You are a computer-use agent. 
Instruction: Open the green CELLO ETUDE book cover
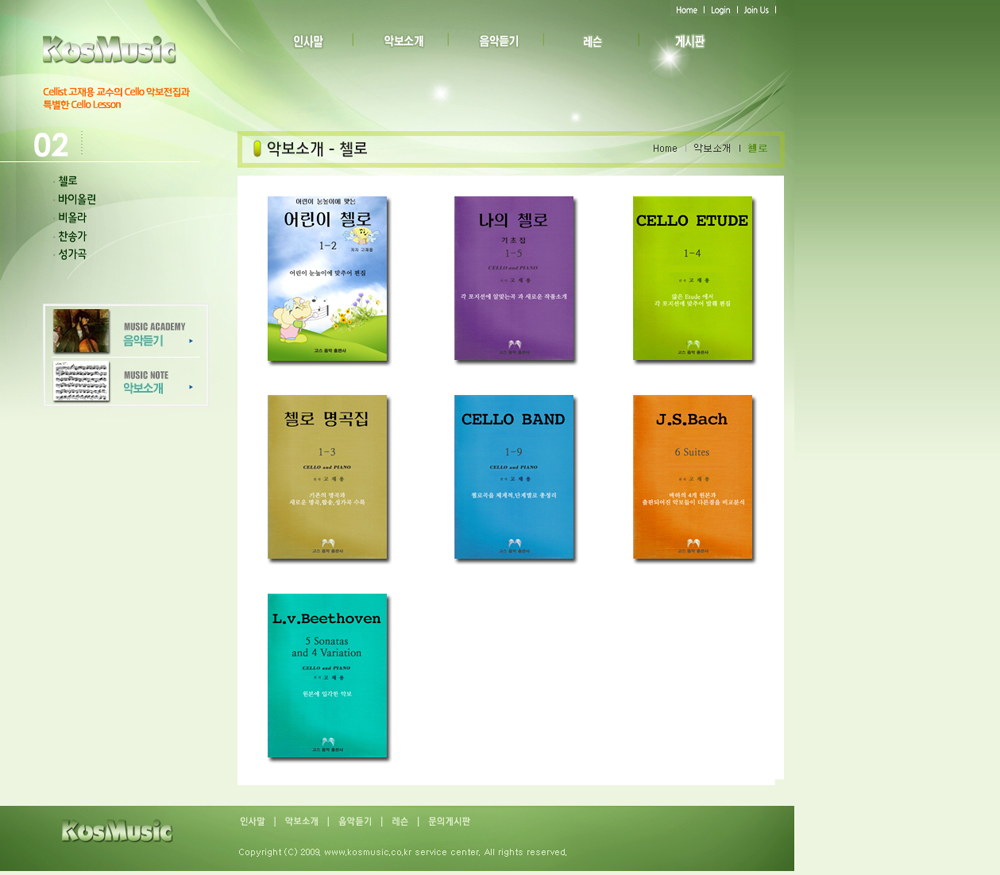coord(692,279)
